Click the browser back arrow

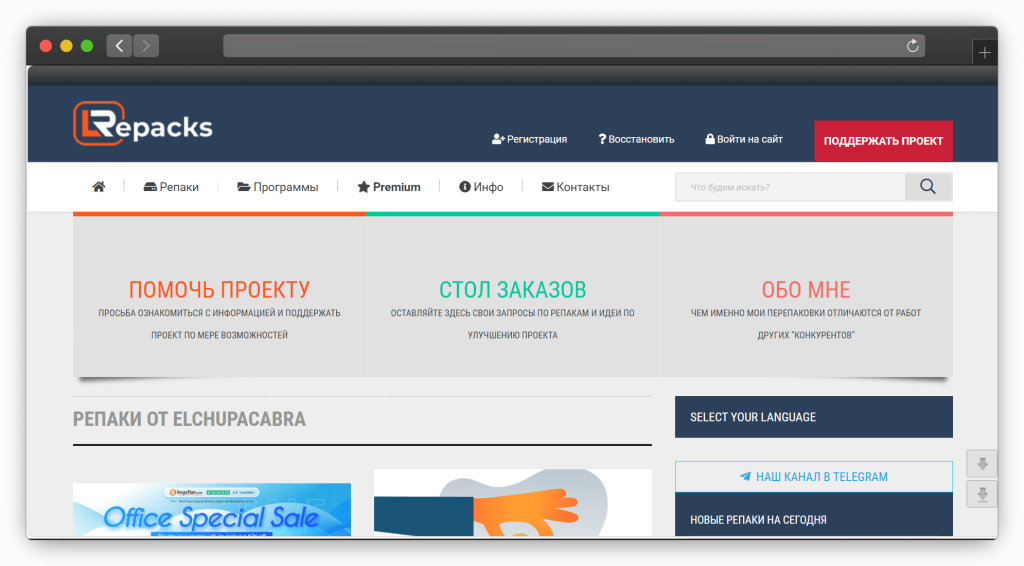coord(119,46)
